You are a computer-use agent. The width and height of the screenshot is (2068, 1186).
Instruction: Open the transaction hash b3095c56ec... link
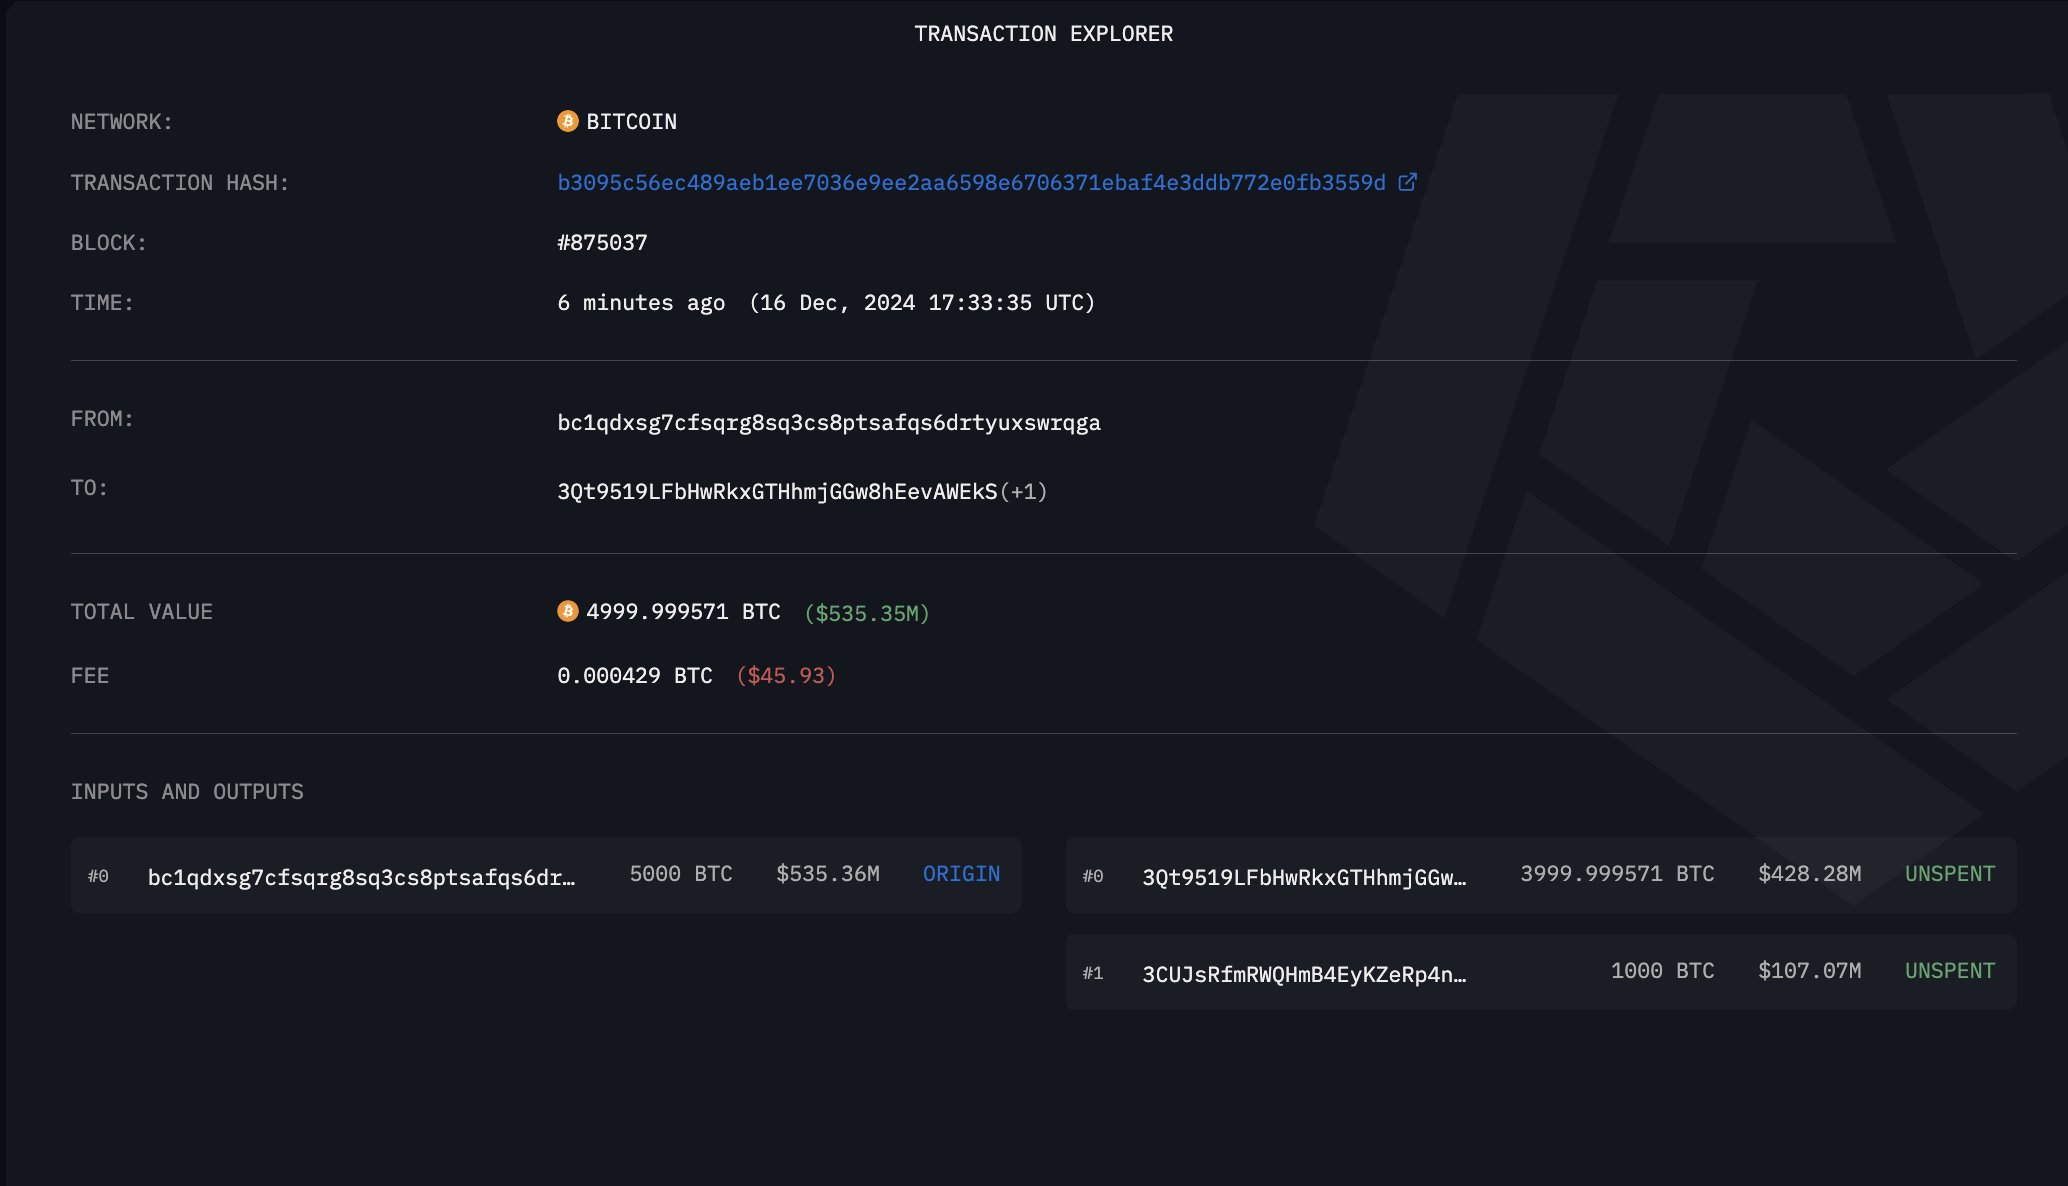pos(971,183)
